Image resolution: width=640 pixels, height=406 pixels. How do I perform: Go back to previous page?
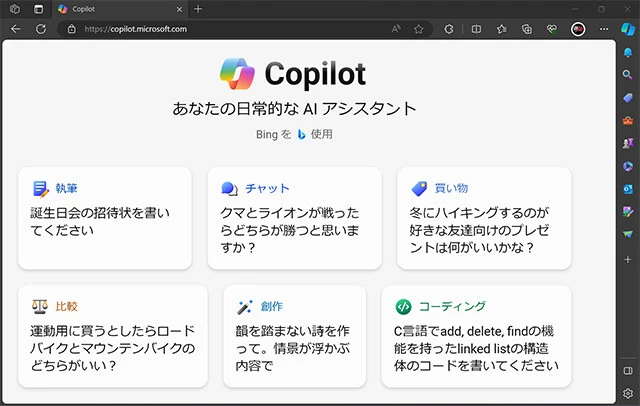click(16, 29)
